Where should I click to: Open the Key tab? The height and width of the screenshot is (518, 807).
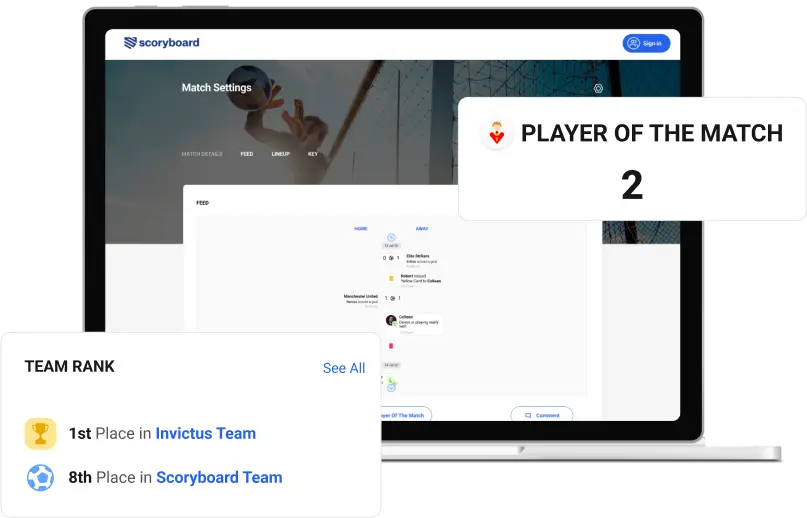tap(313, 154)
